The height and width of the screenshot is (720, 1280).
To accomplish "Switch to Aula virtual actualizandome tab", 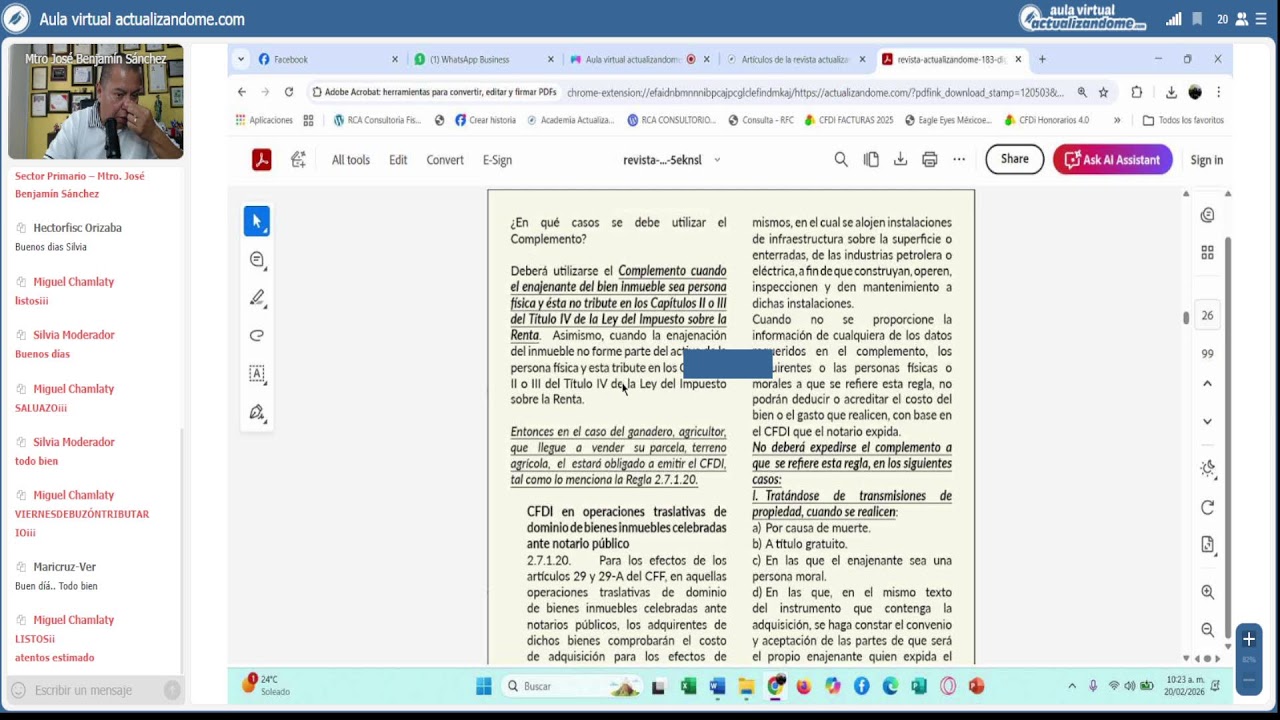I will [x=630, y=59].
